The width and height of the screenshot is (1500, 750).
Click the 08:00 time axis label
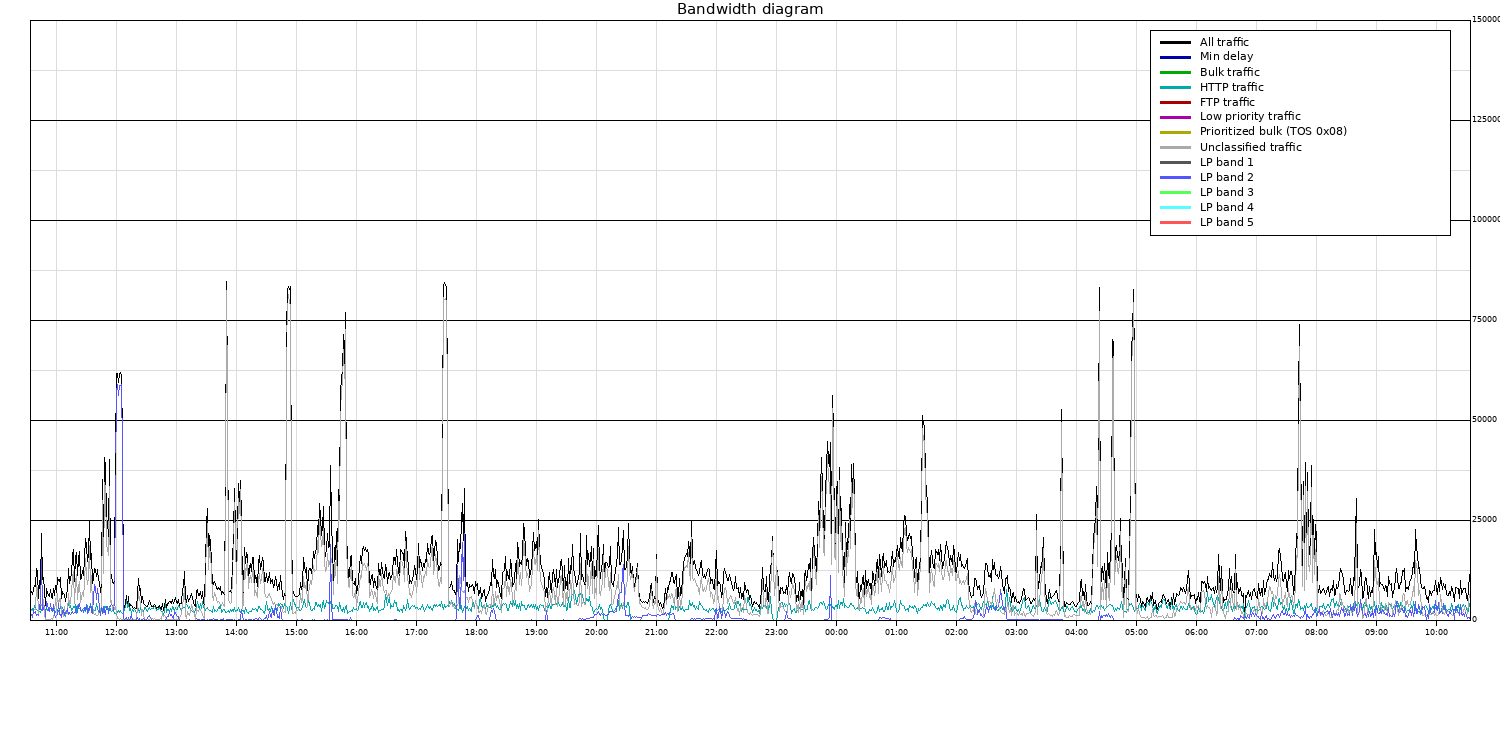click(x=1316, y=632)
